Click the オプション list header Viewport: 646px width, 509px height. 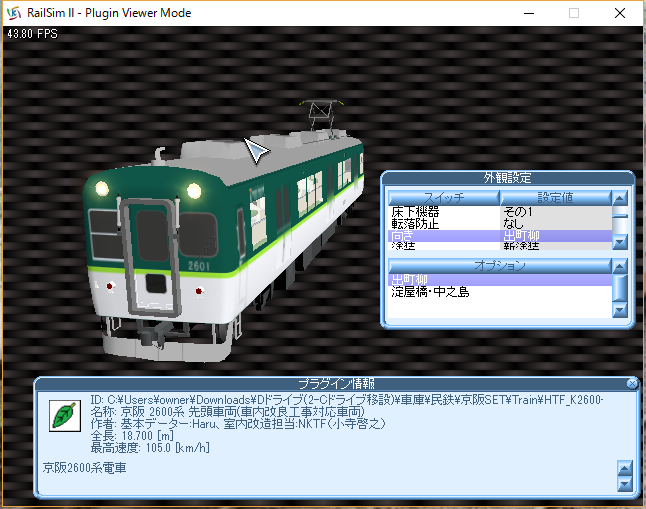coord(500,265)
